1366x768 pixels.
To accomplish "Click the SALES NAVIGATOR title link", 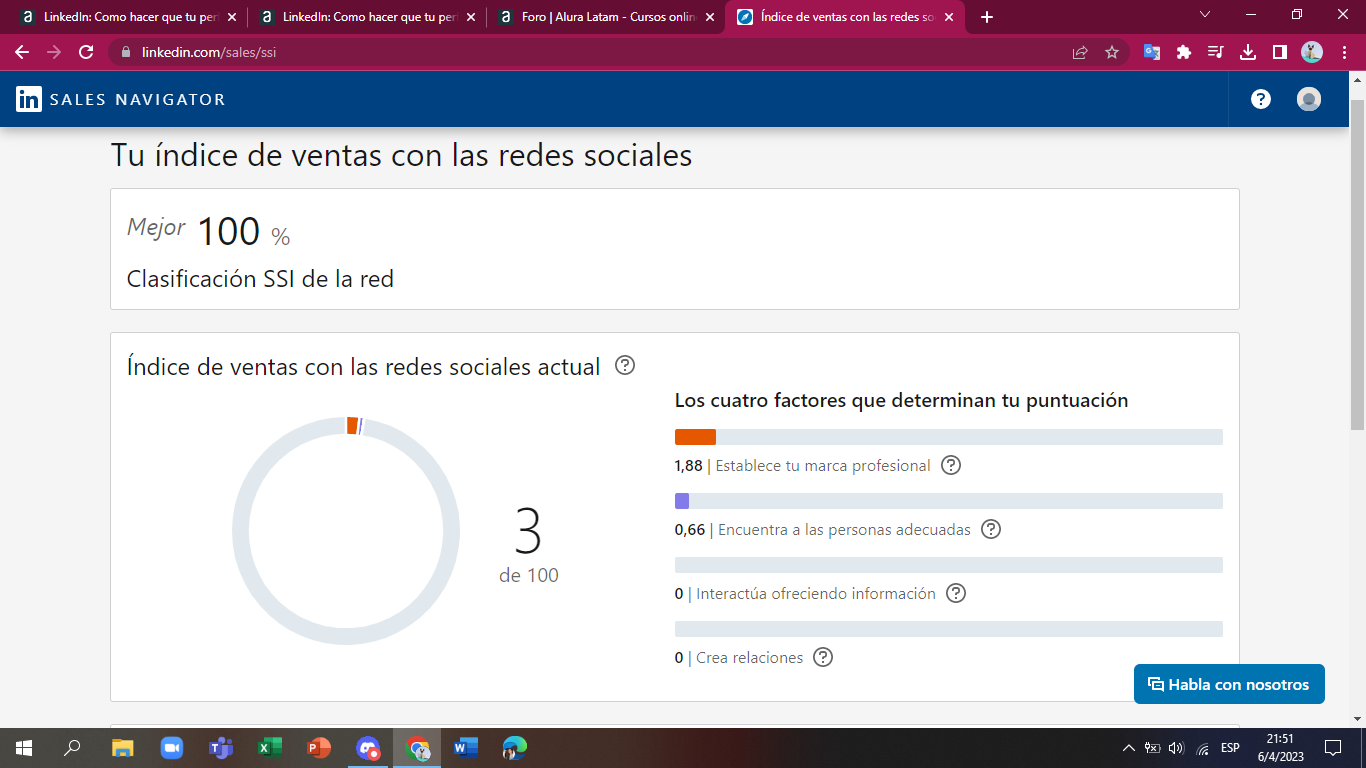I will (138, 99).
